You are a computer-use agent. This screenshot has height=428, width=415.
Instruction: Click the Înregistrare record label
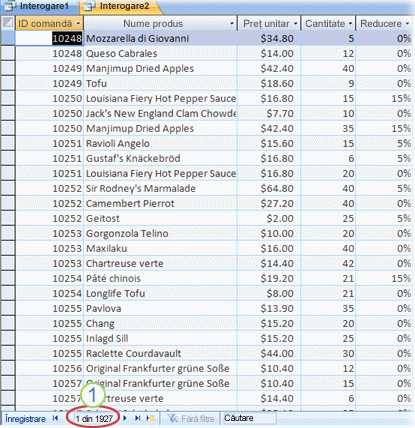click(25, 419)
